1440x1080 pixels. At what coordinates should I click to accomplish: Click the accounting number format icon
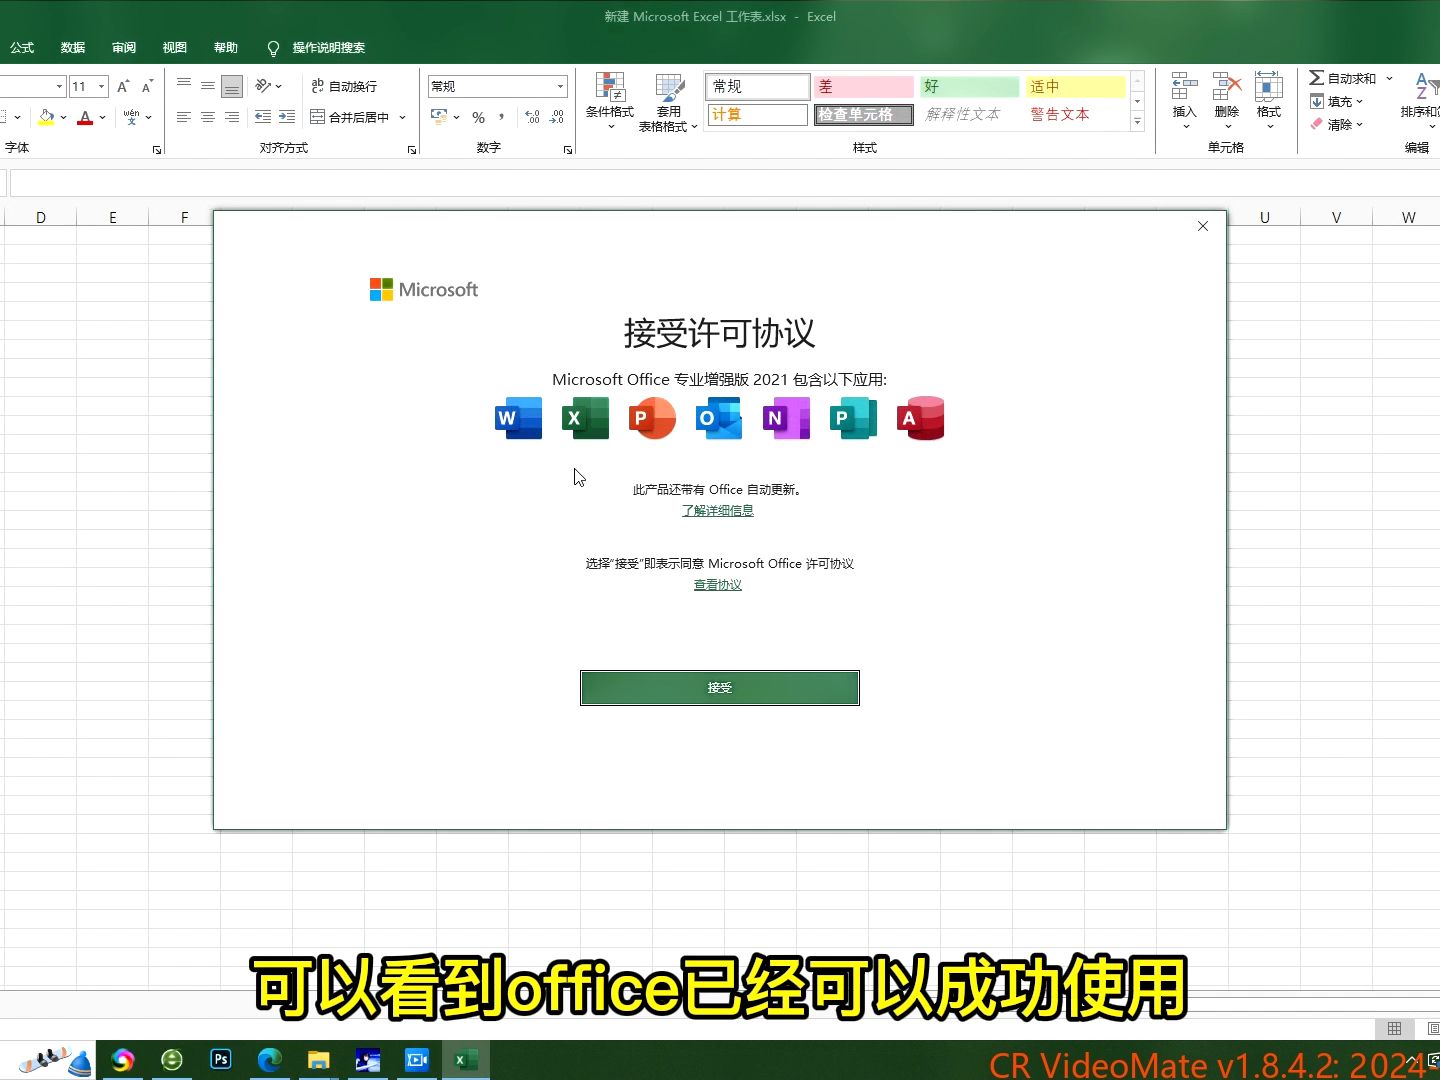click(439, 117)
